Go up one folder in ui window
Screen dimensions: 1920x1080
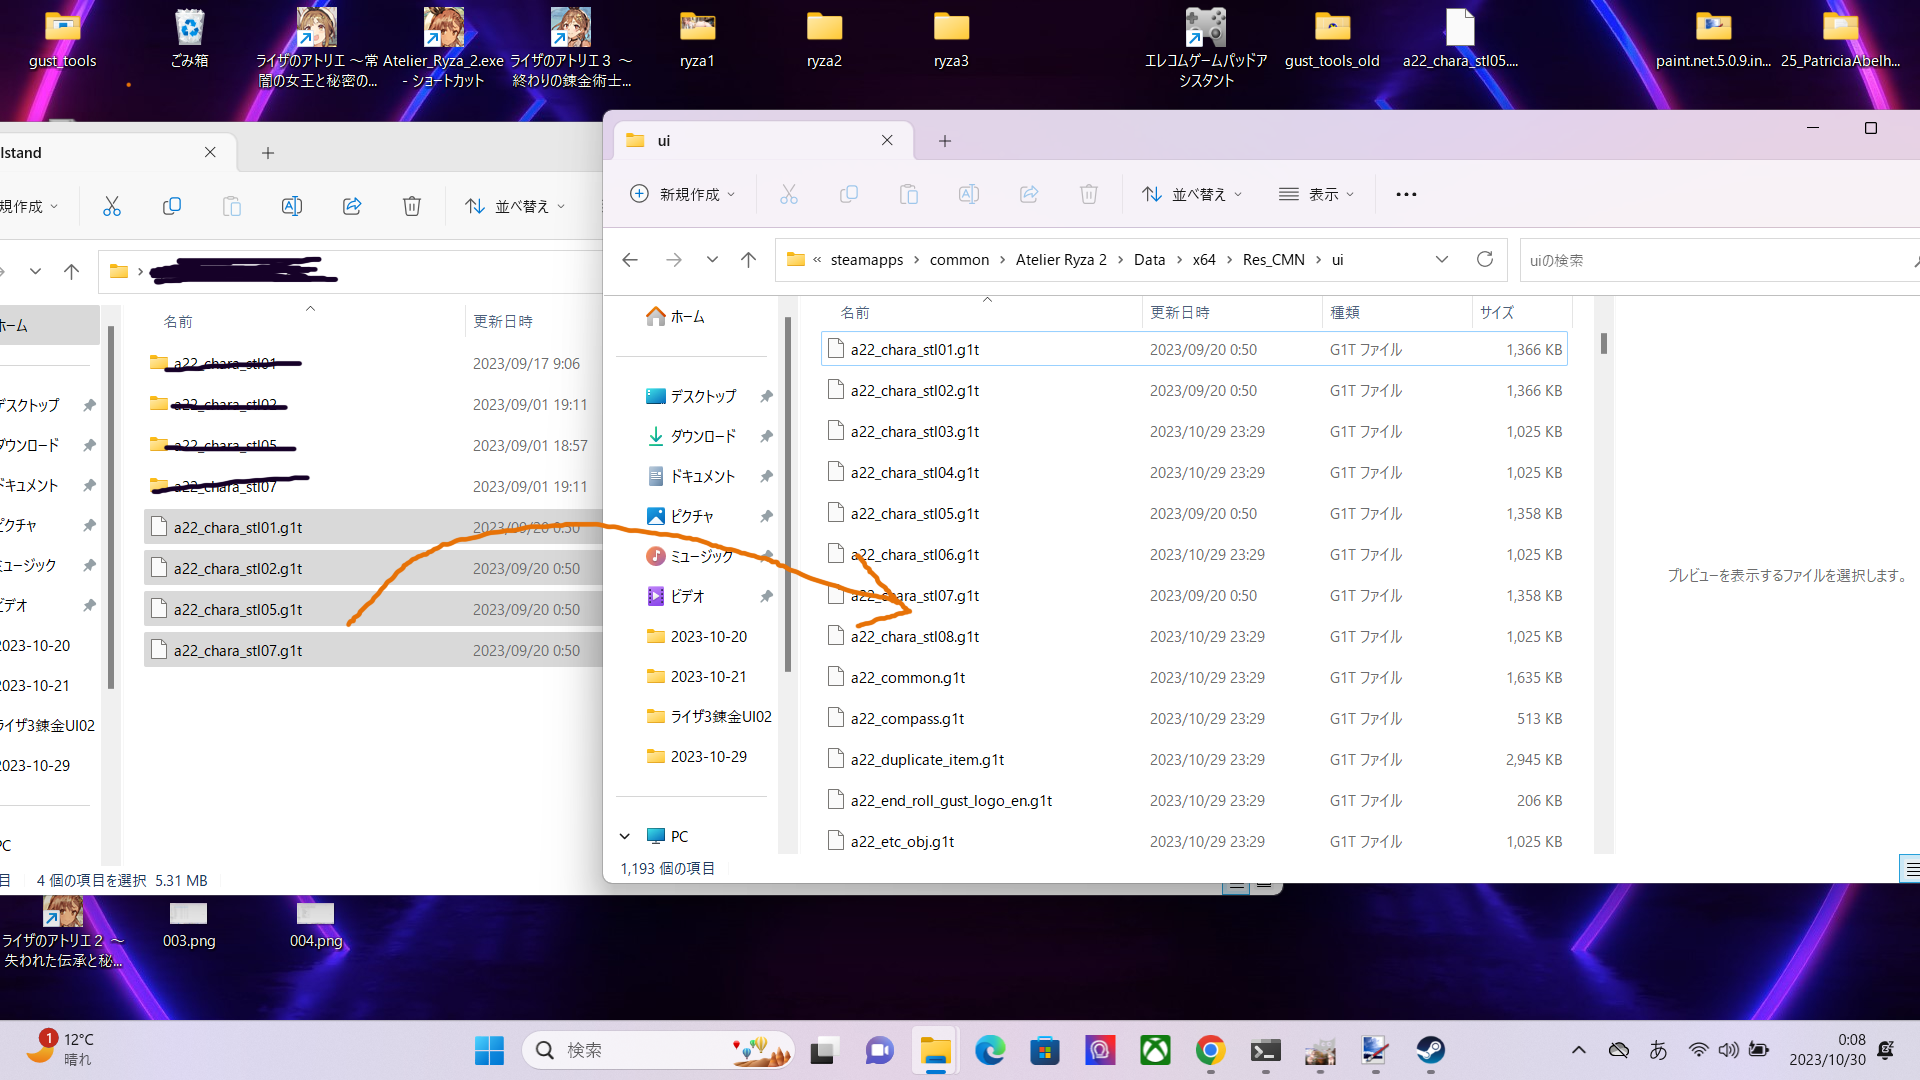748,260
